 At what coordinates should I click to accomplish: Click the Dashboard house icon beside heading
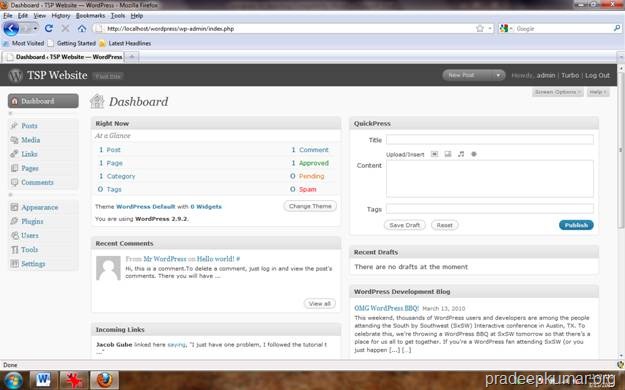97,102
